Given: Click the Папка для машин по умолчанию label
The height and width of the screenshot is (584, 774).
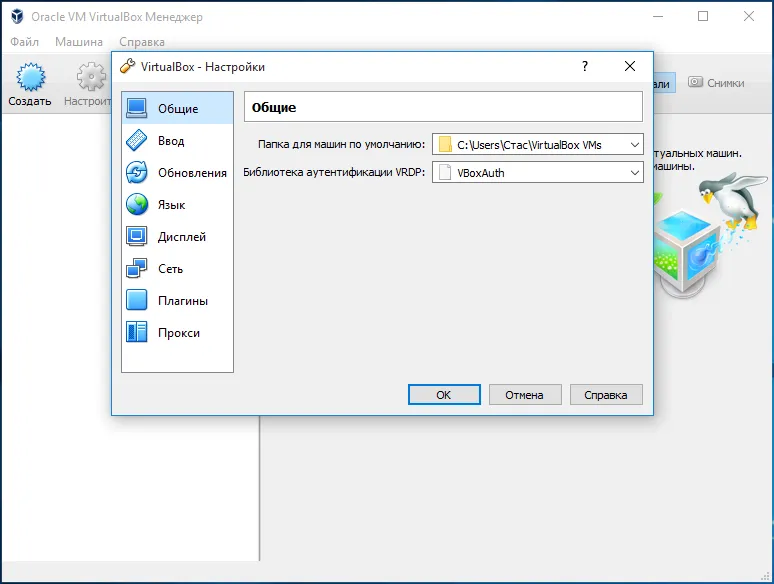Looking at the screenshot, I should pos(341,144).
